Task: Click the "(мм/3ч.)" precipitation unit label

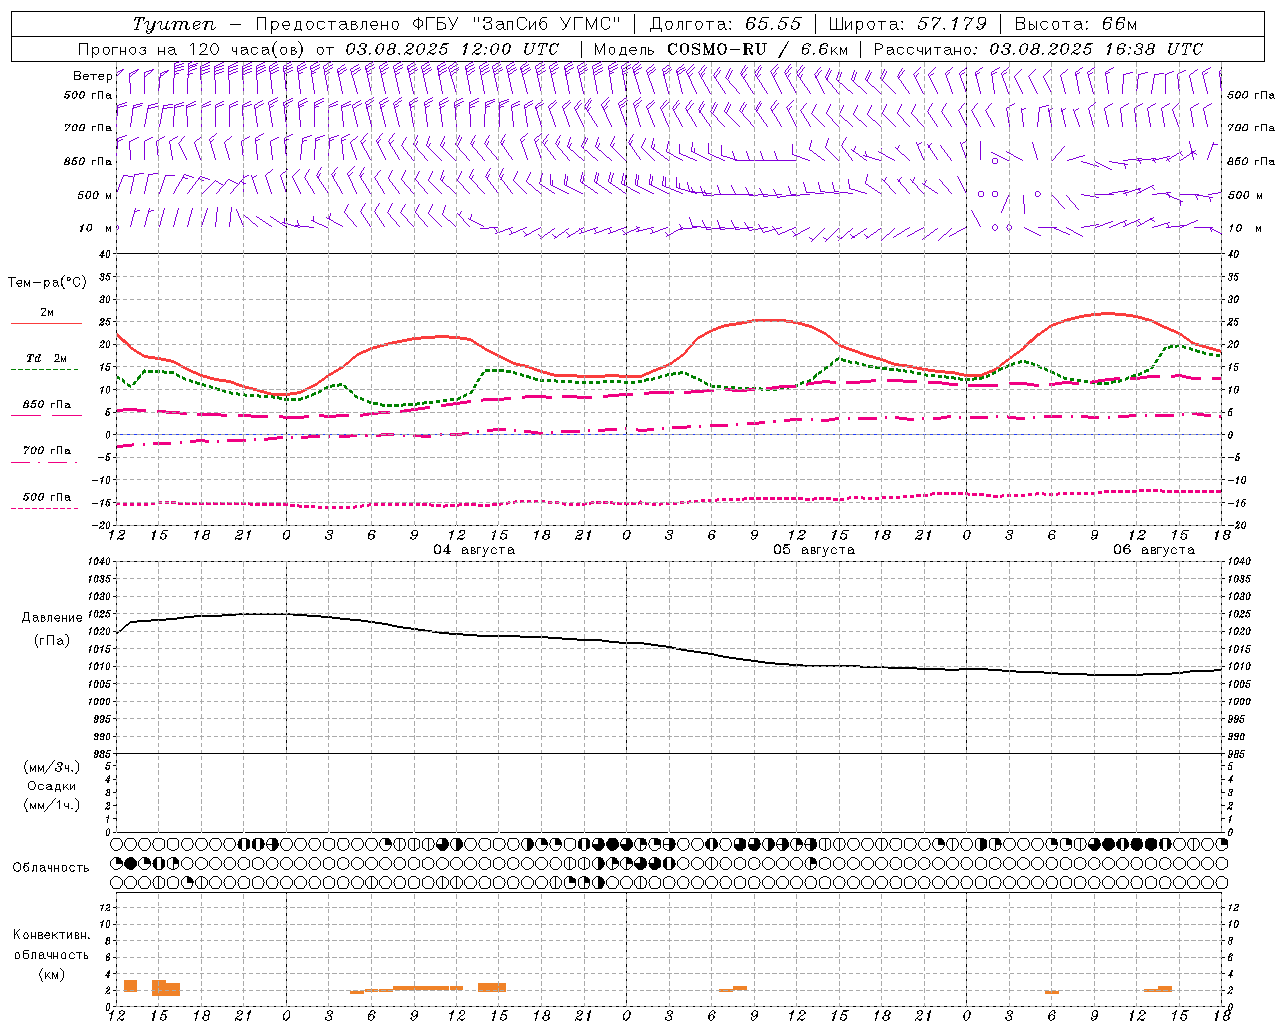Action: (52, 768)
